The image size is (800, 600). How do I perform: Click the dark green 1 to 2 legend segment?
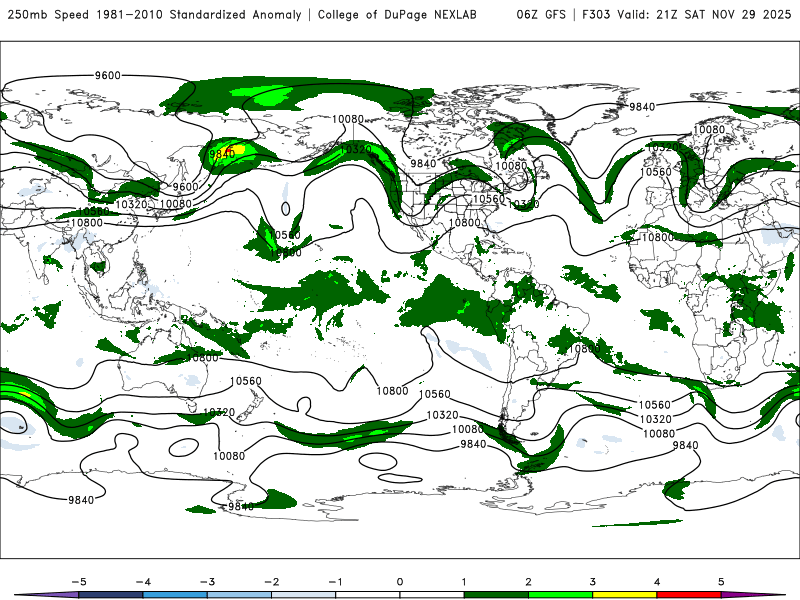tap(496, 595)
